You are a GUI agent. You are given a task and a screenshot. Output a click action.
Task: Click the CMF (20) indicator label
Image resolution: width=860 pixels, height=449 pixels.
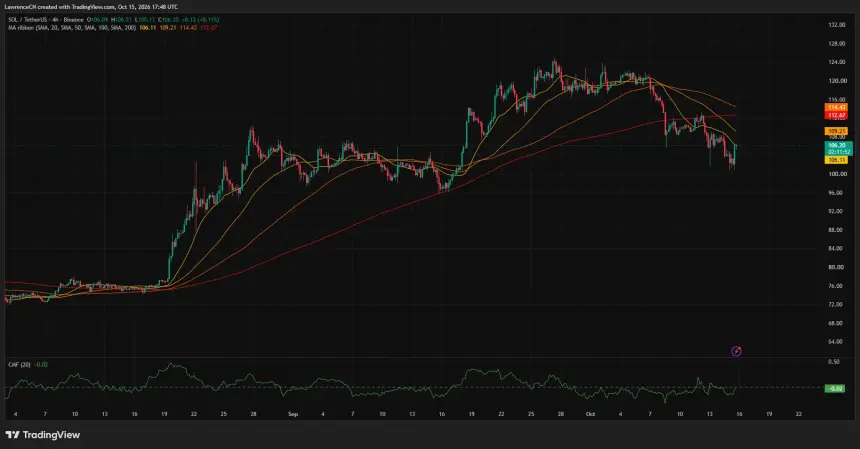[19, 365]
